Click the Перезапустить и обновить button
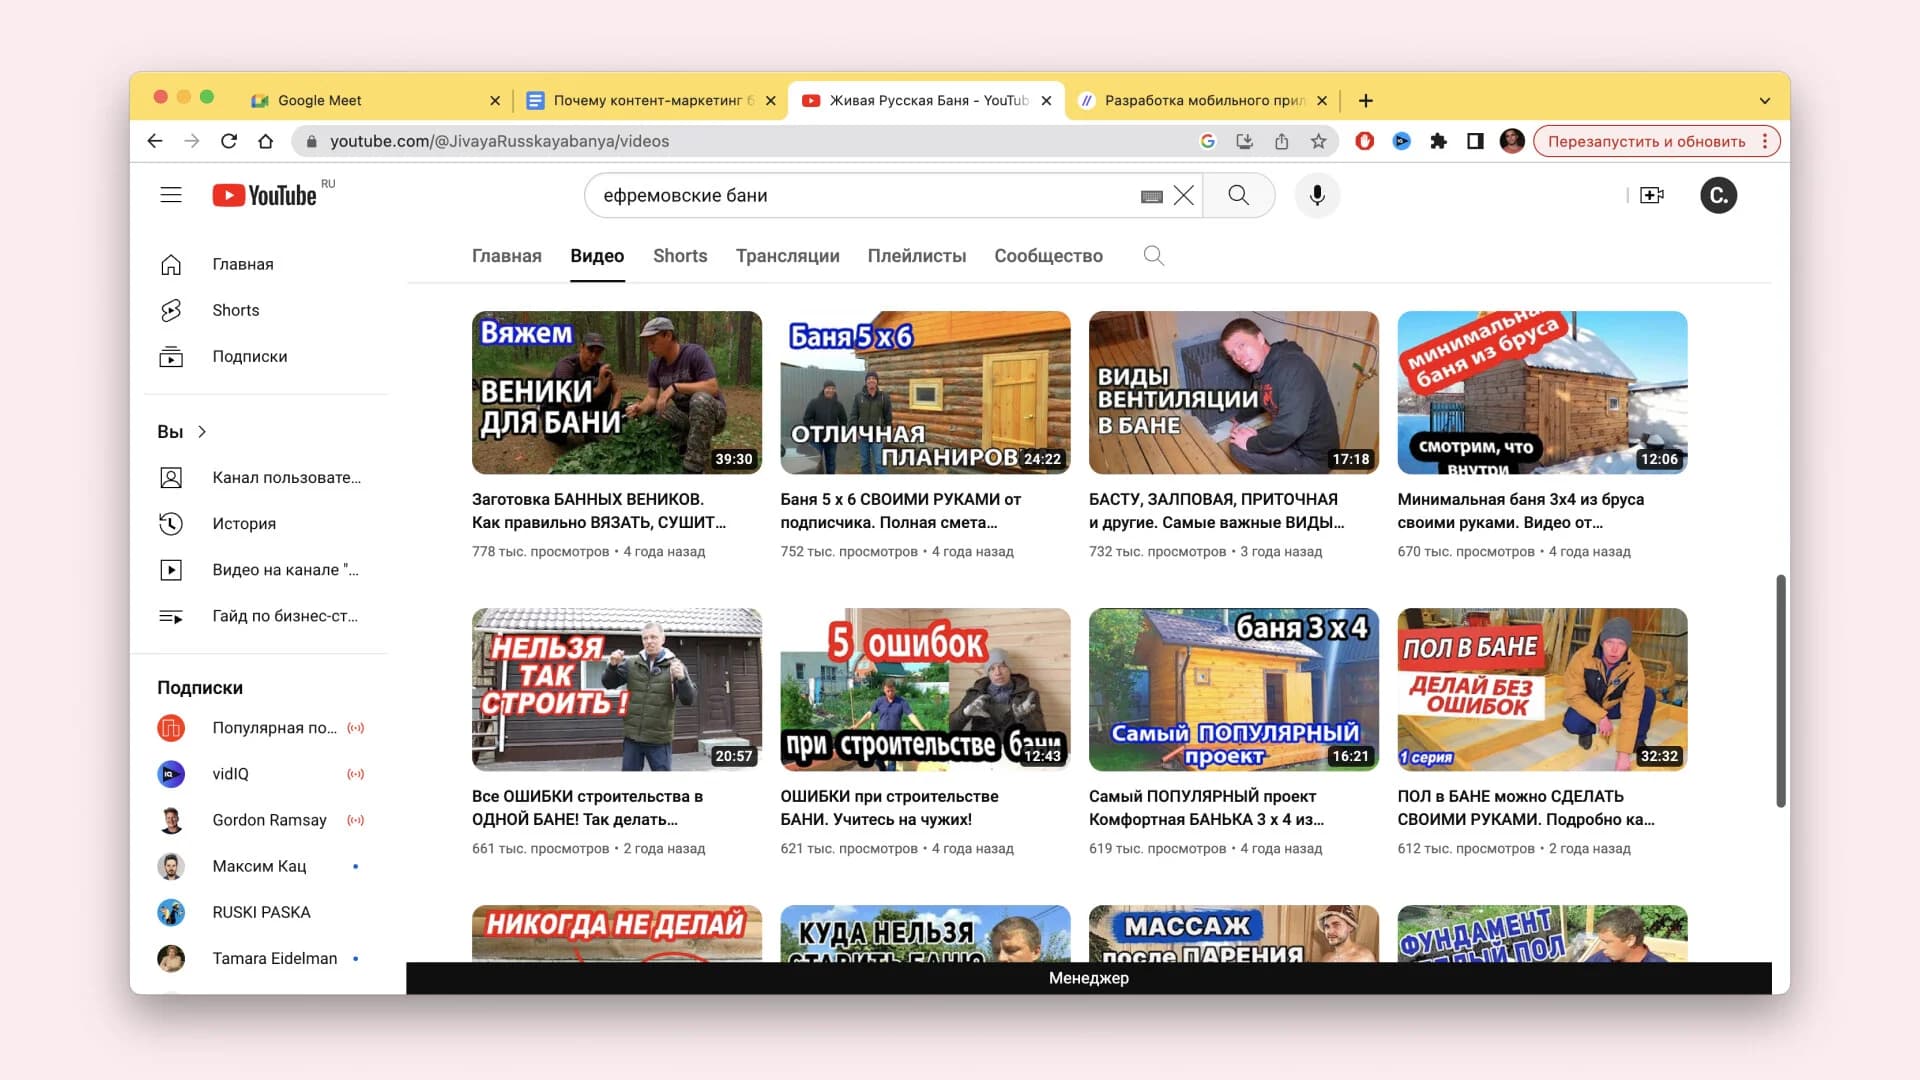This screenshot has height=1080, width=1920. 1646,141
